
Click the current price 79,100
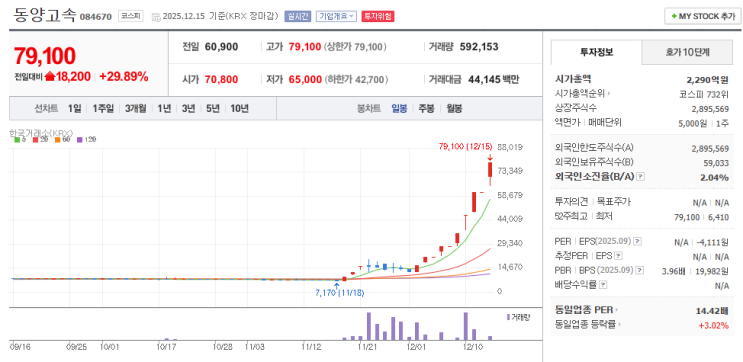point(45,56)
